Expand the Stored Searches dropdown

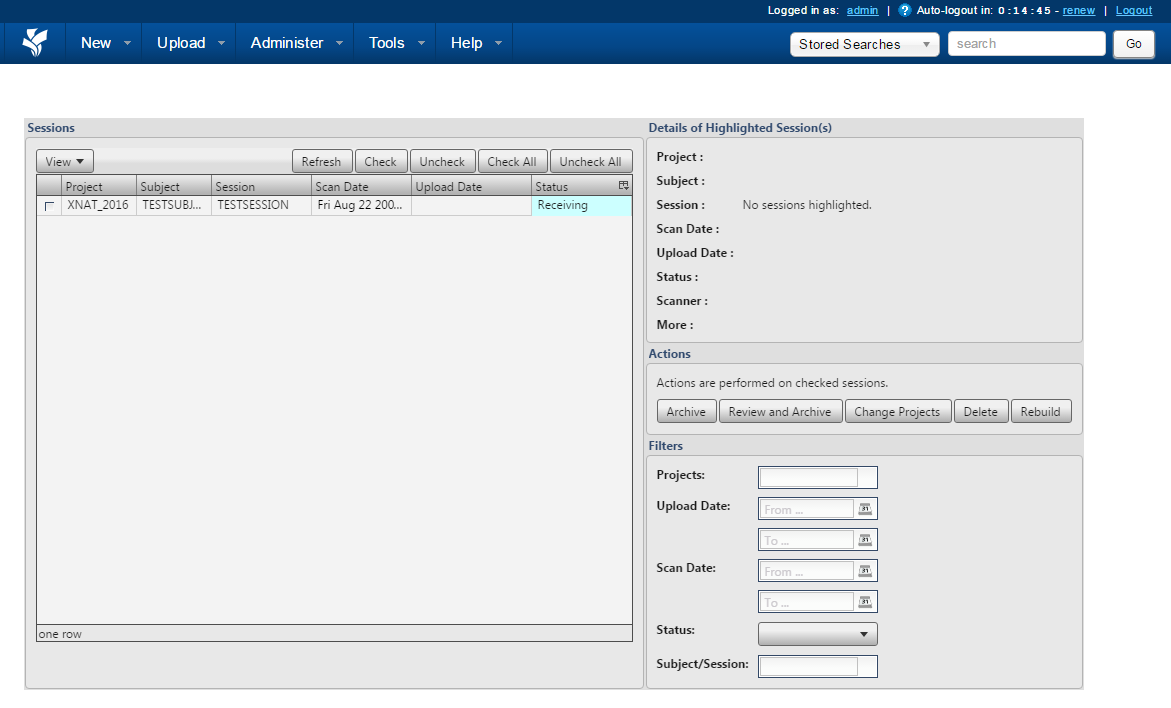(864, 44)
